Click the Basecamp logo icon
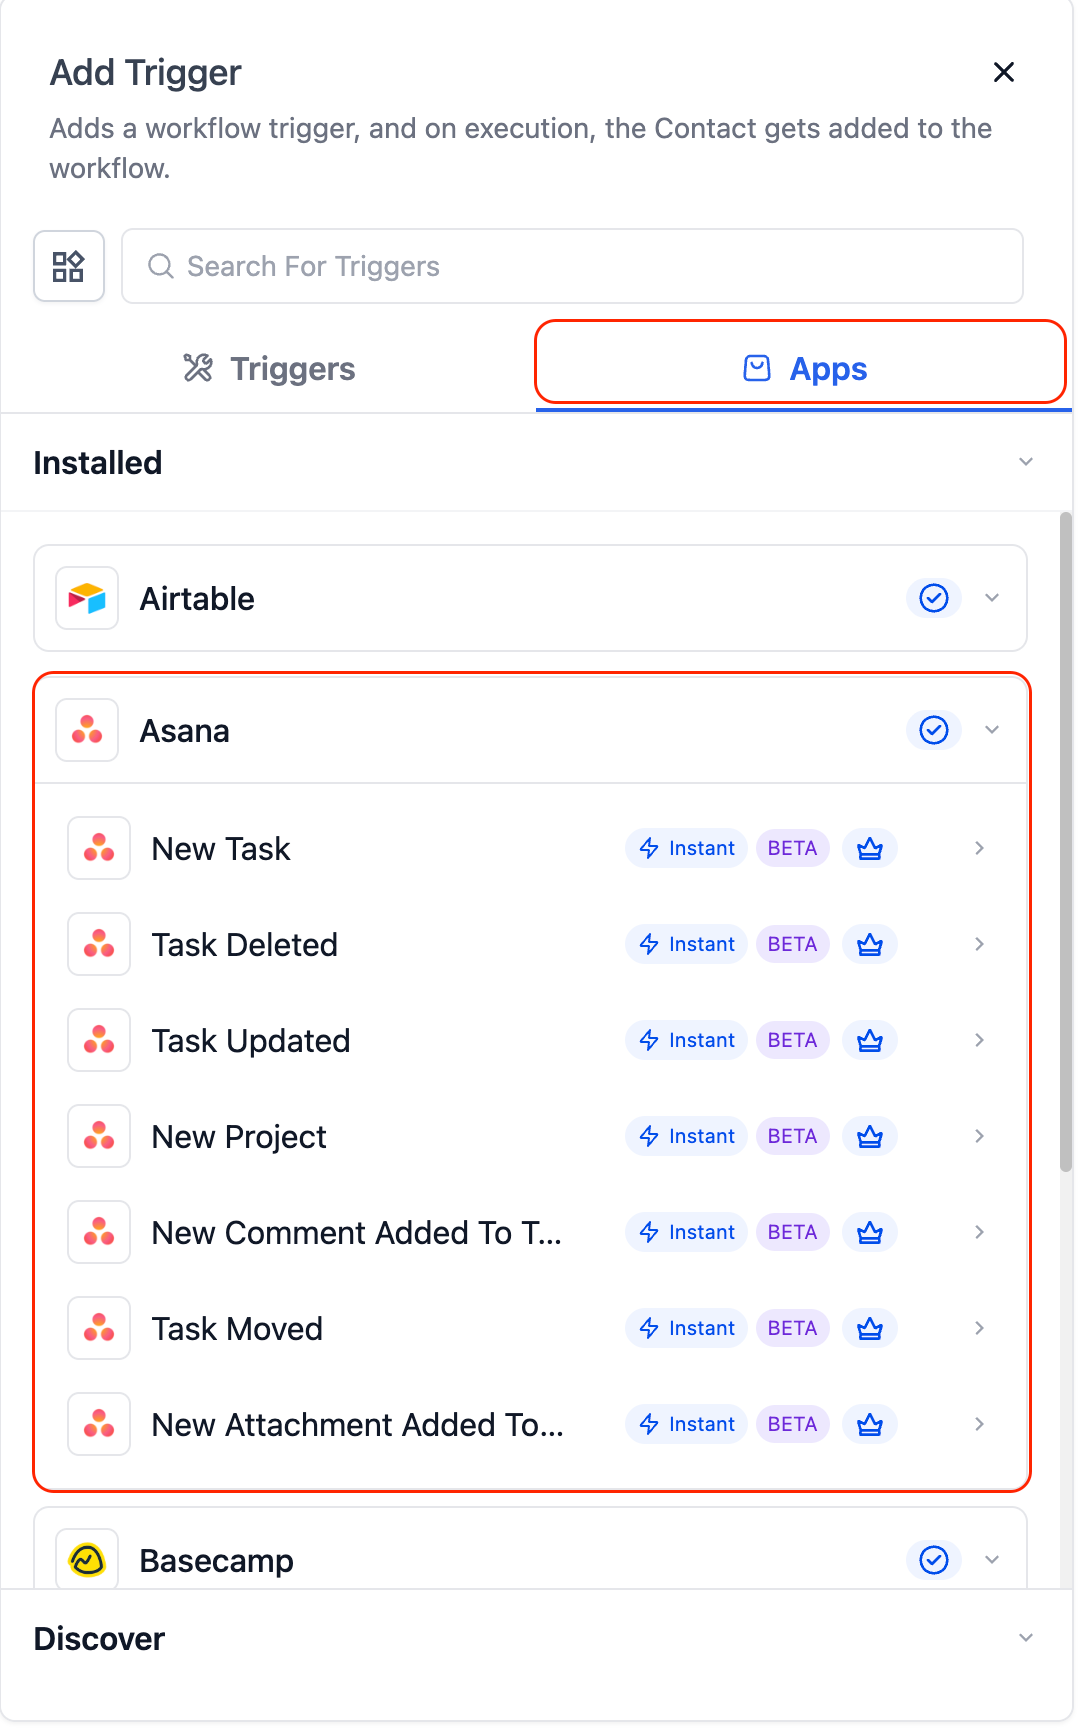 tap(87, 1559)
